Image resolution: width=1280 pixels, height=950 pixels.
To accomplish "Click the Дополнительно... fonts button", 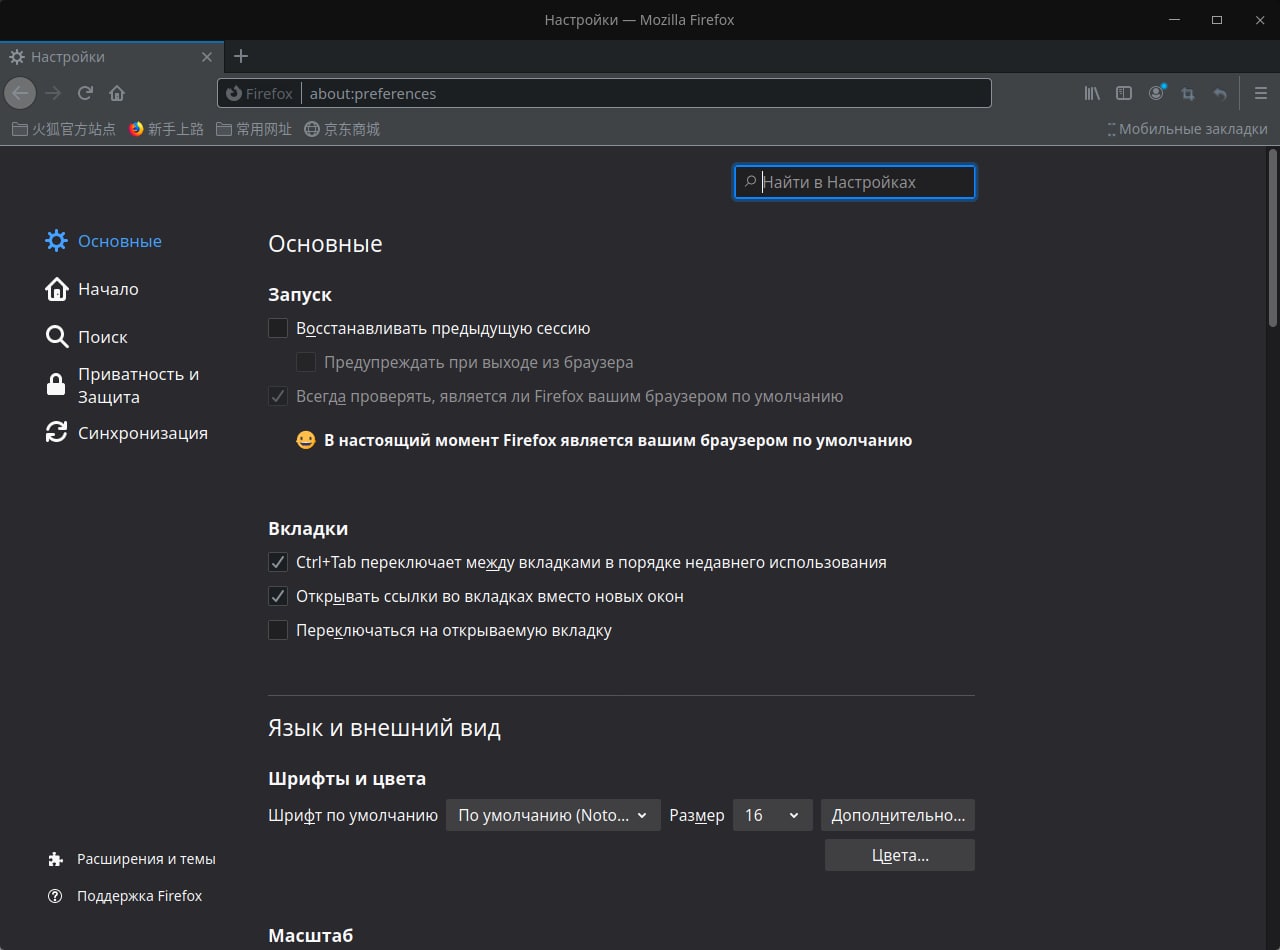I will click(x=898, y=815).
